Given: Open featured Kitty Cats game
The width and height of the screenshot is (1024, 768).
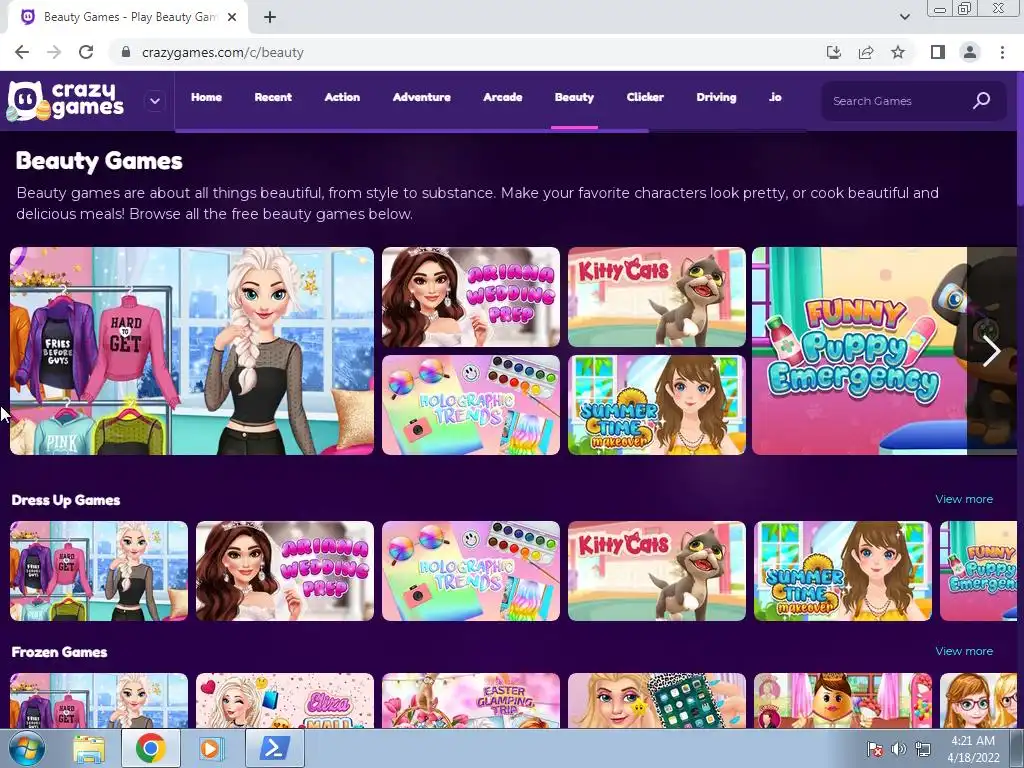Looking at the screenshot, I should (x=657, y=297).
